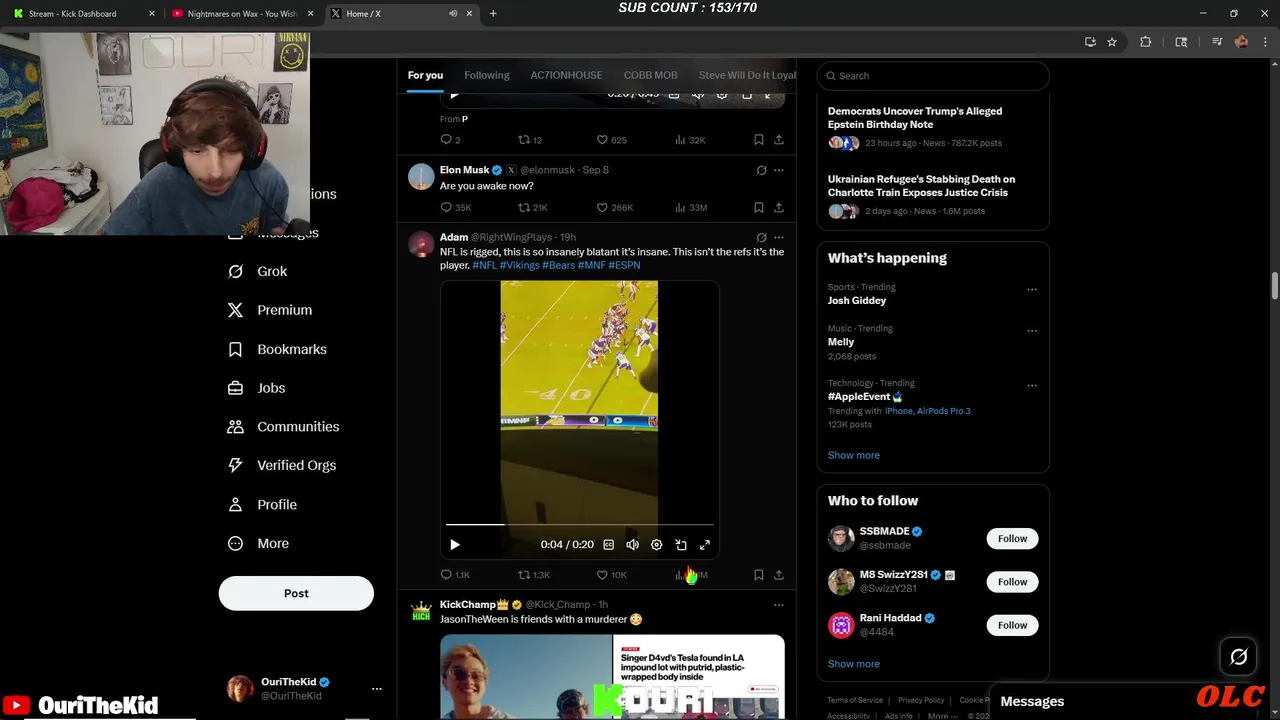
Task: Show more under Who to follow
Action: pyautogui.click(x=853, y=664)
